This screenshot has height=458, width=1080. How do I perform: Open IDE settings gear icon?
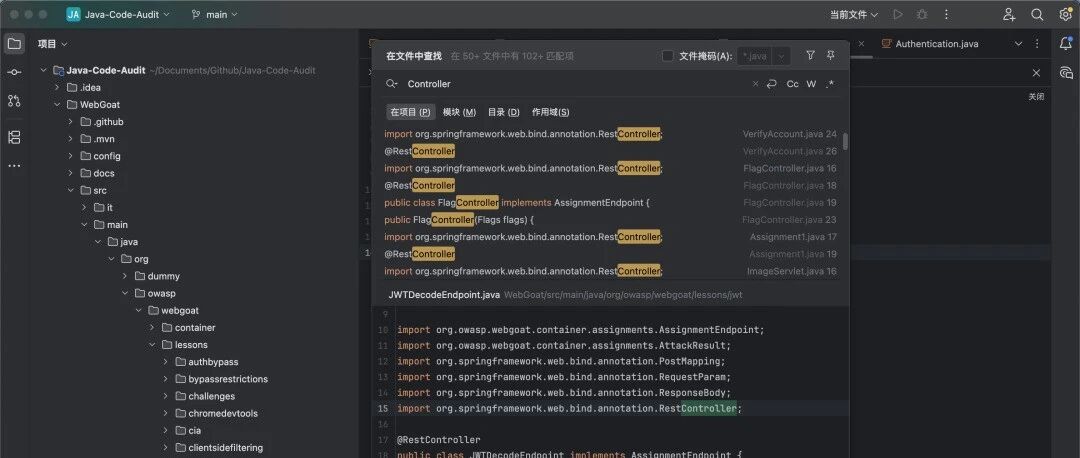1065,14
